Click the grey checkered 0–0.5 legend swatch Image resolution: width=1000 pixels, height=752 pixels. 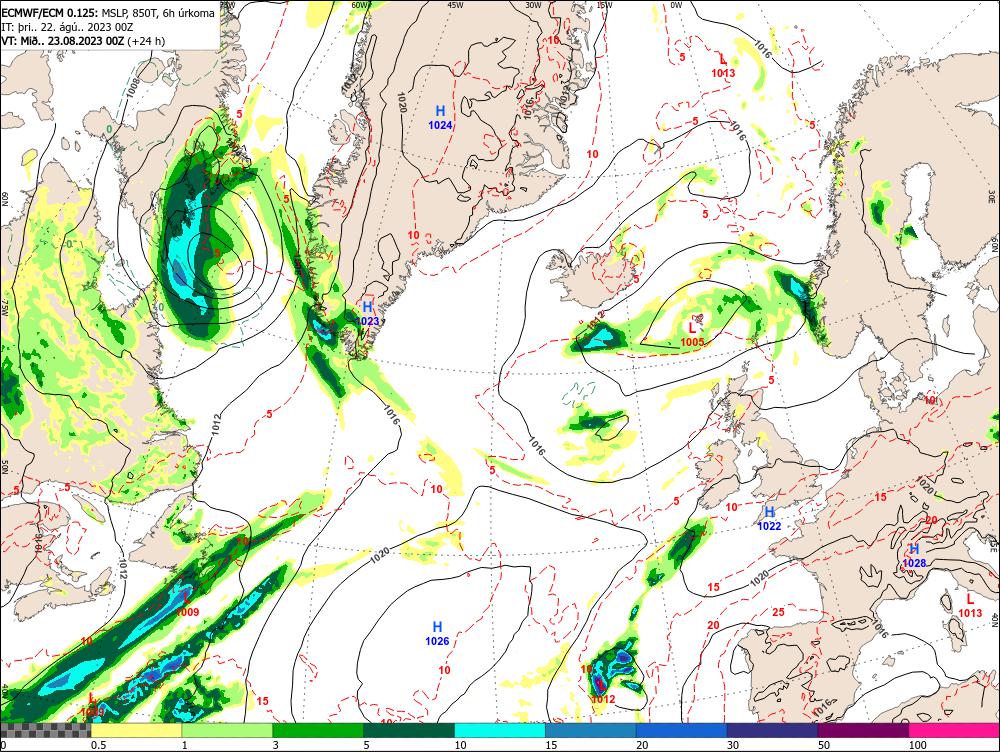click(x=45, y=730)
